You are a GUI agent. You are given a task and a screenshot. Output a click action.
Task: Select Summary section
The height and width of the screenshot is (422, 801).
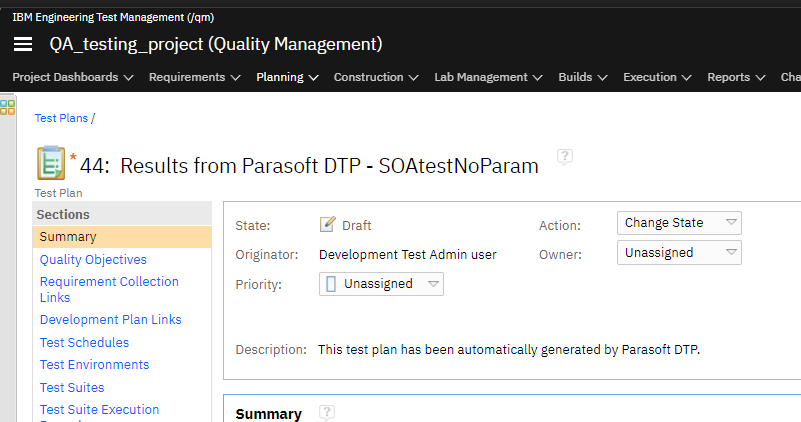point(122,237)
